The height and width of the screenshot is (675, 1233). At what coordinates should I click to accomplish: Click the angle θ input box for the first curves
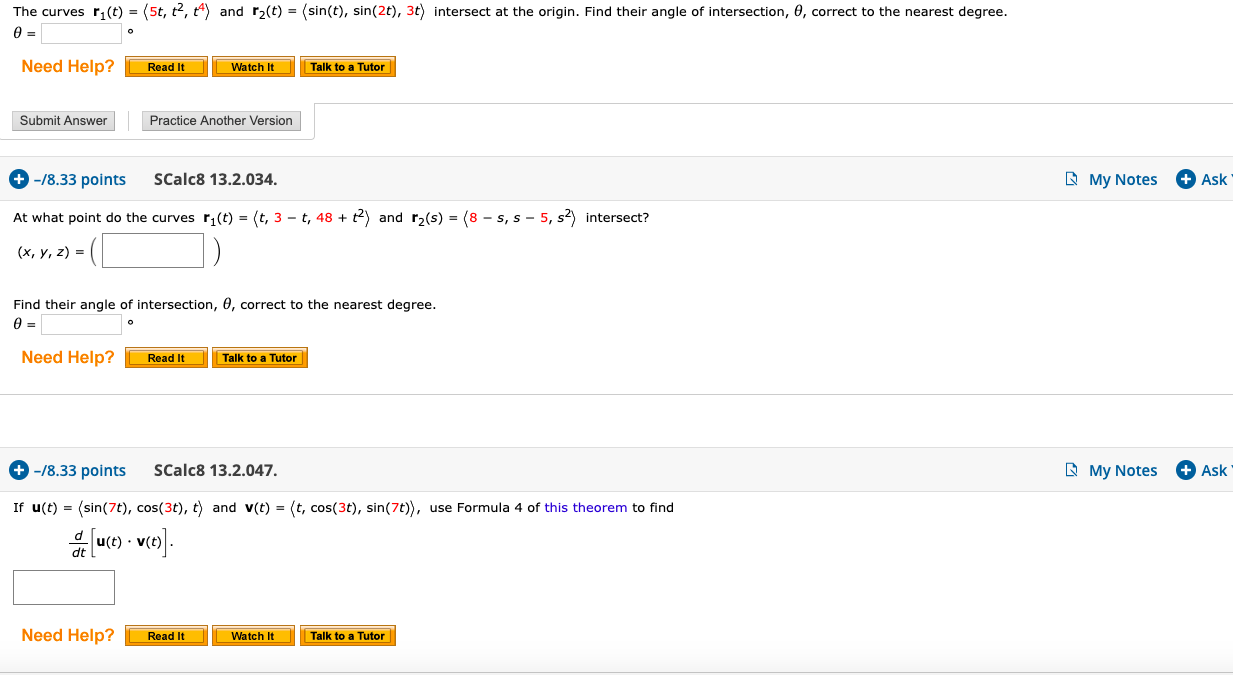(80, 32)
